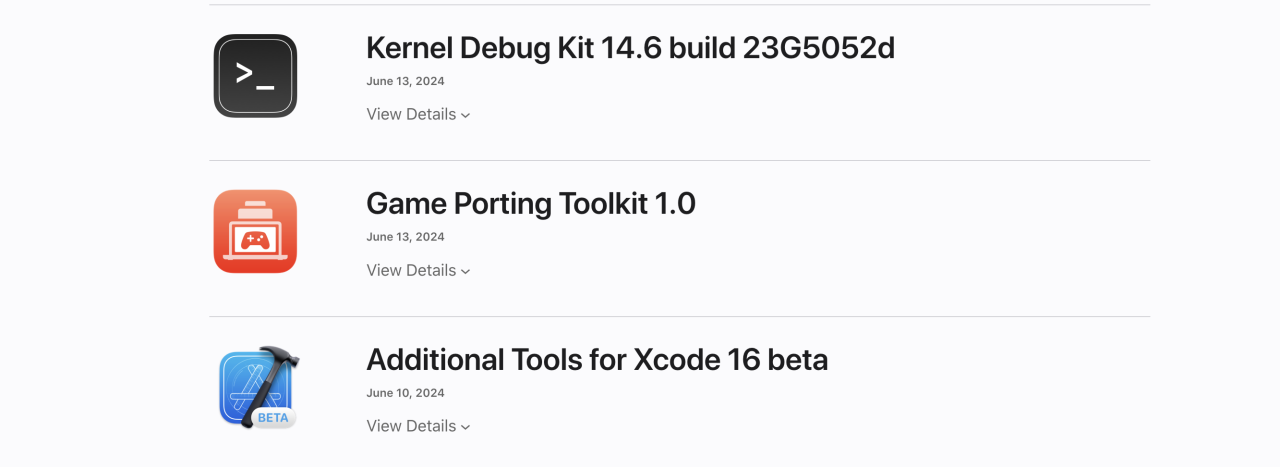
Task: Click the date under Kernel Debug Kit
Action: tap(405, 81)
